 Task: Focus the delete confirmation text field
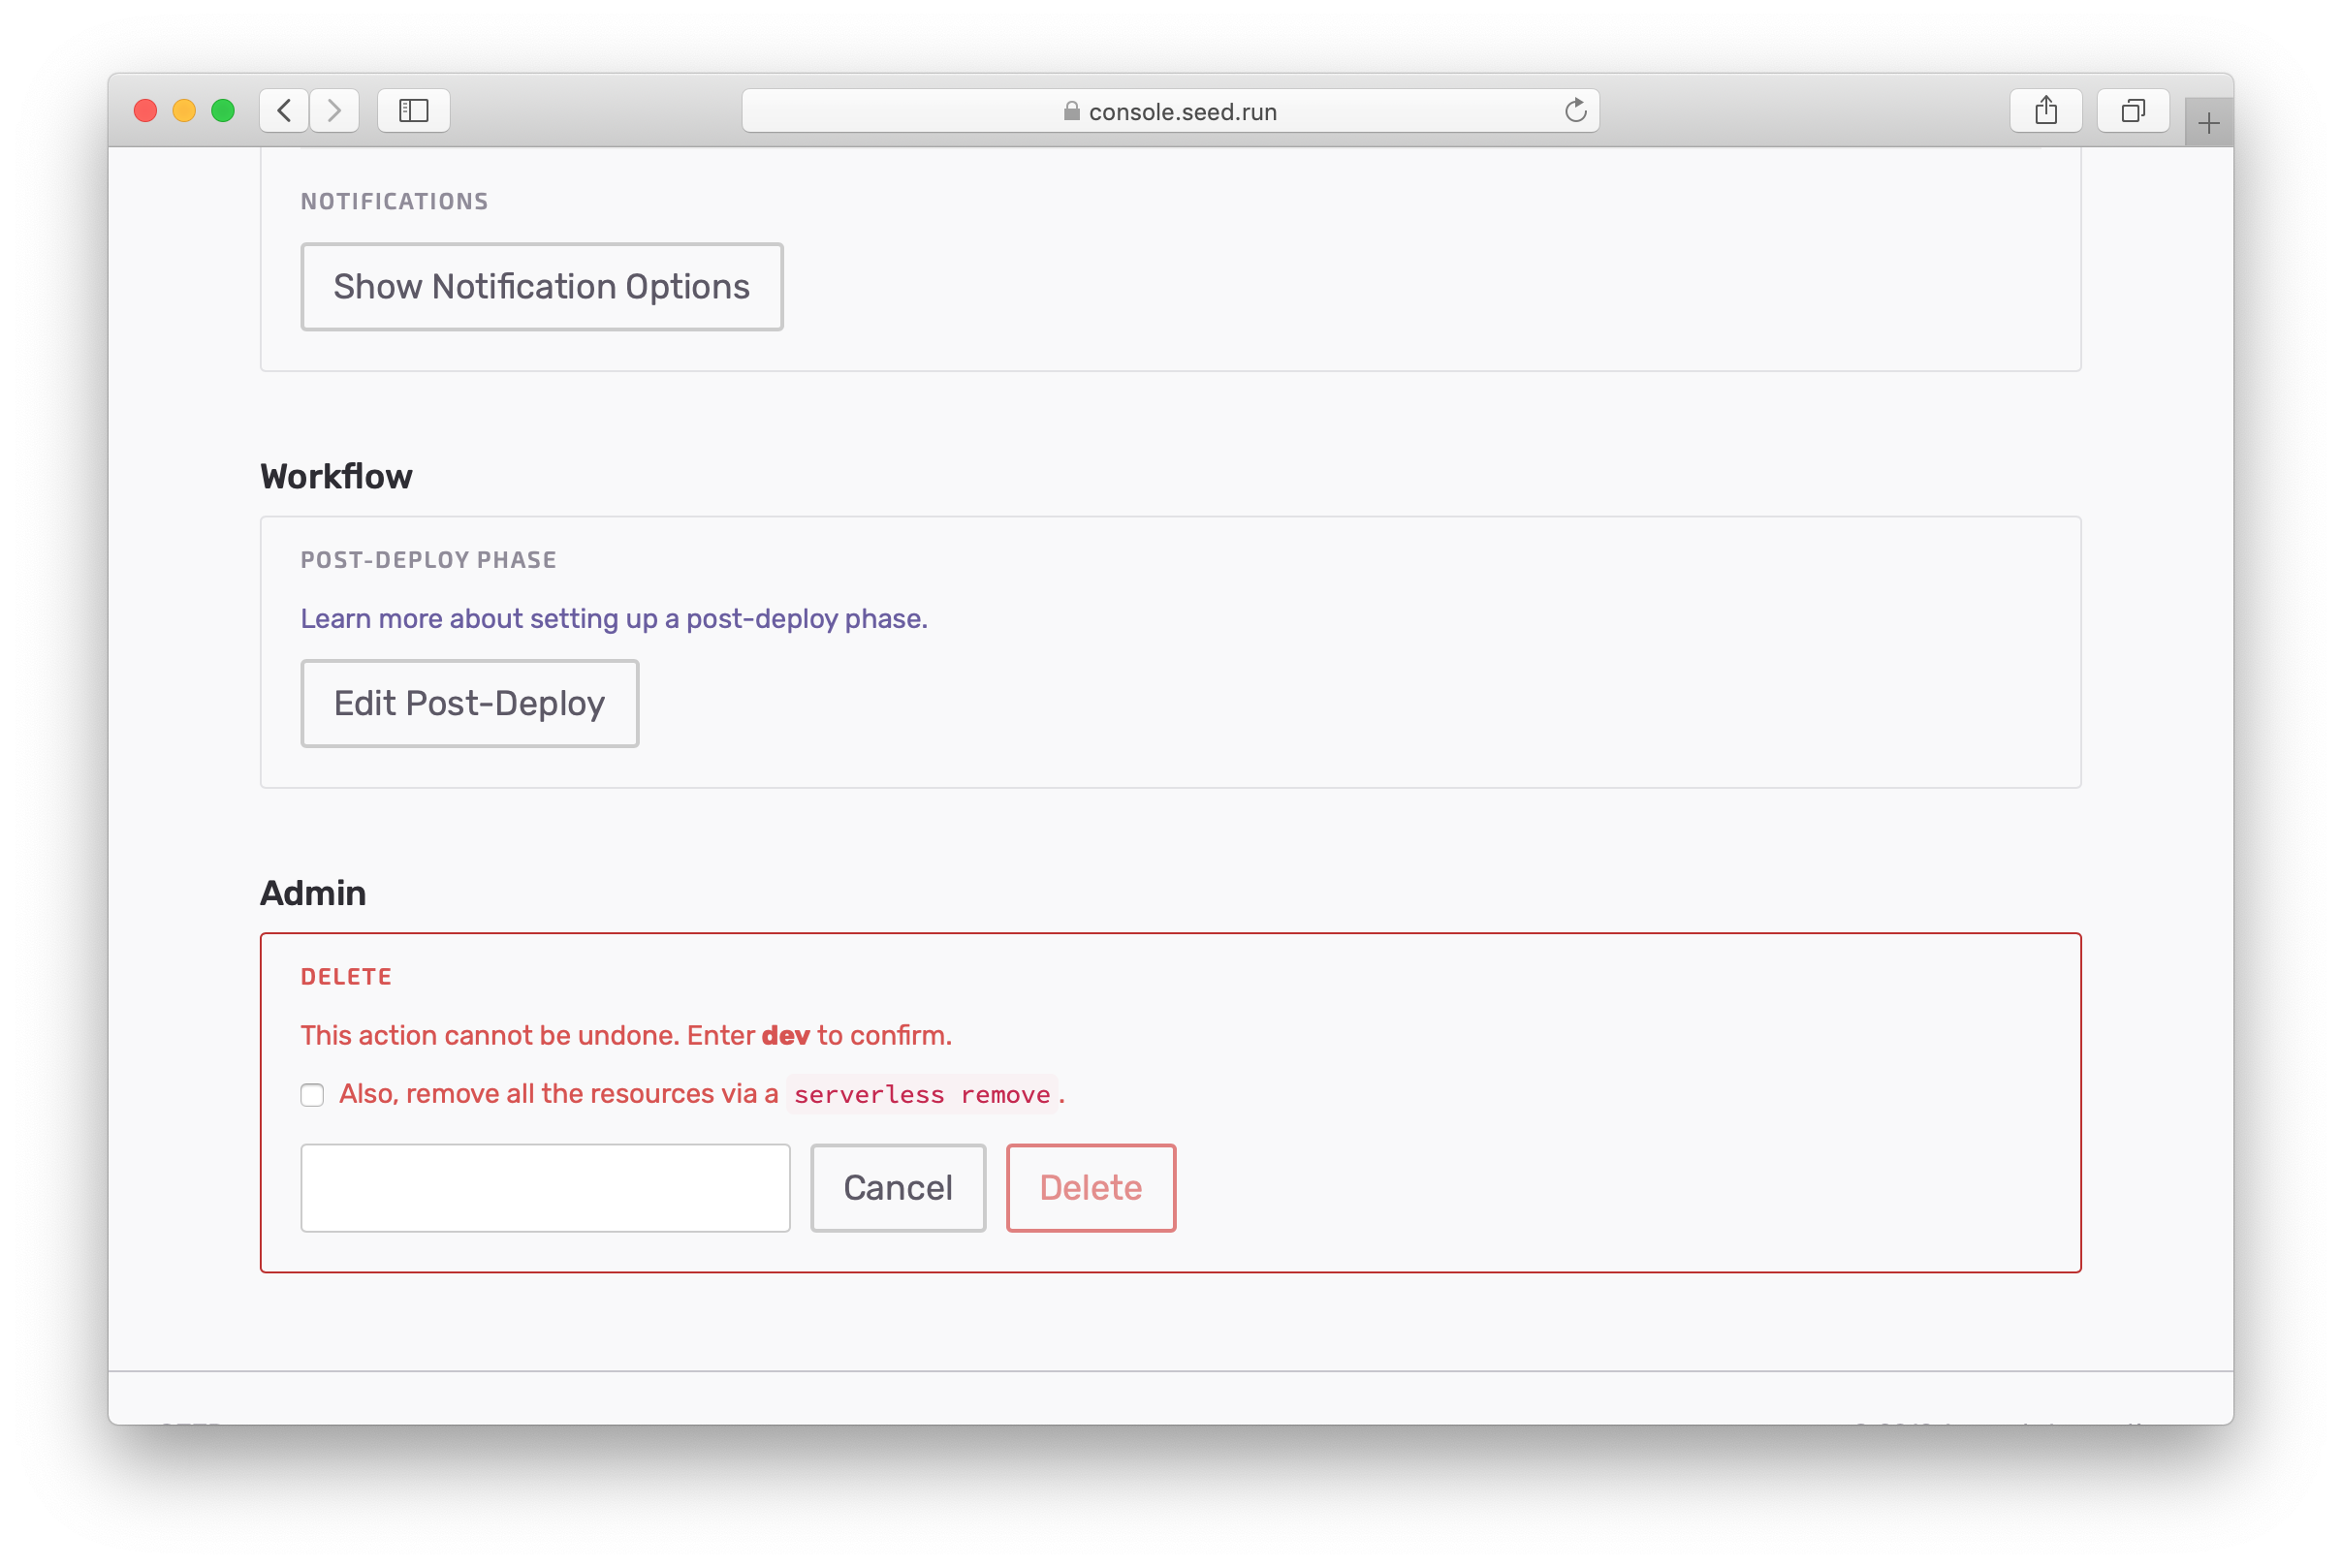pos(545,1188)
